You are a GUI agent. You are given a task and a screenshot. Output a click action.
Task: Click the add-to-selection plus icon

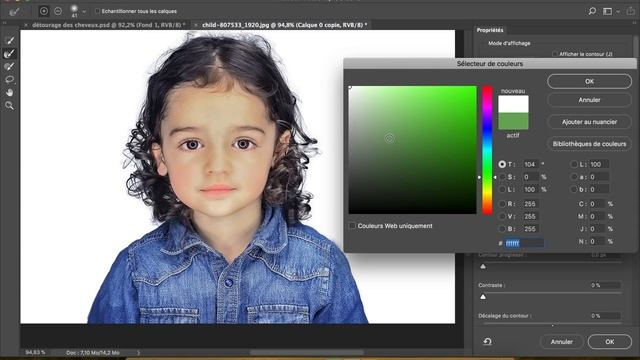coord(44,11)
